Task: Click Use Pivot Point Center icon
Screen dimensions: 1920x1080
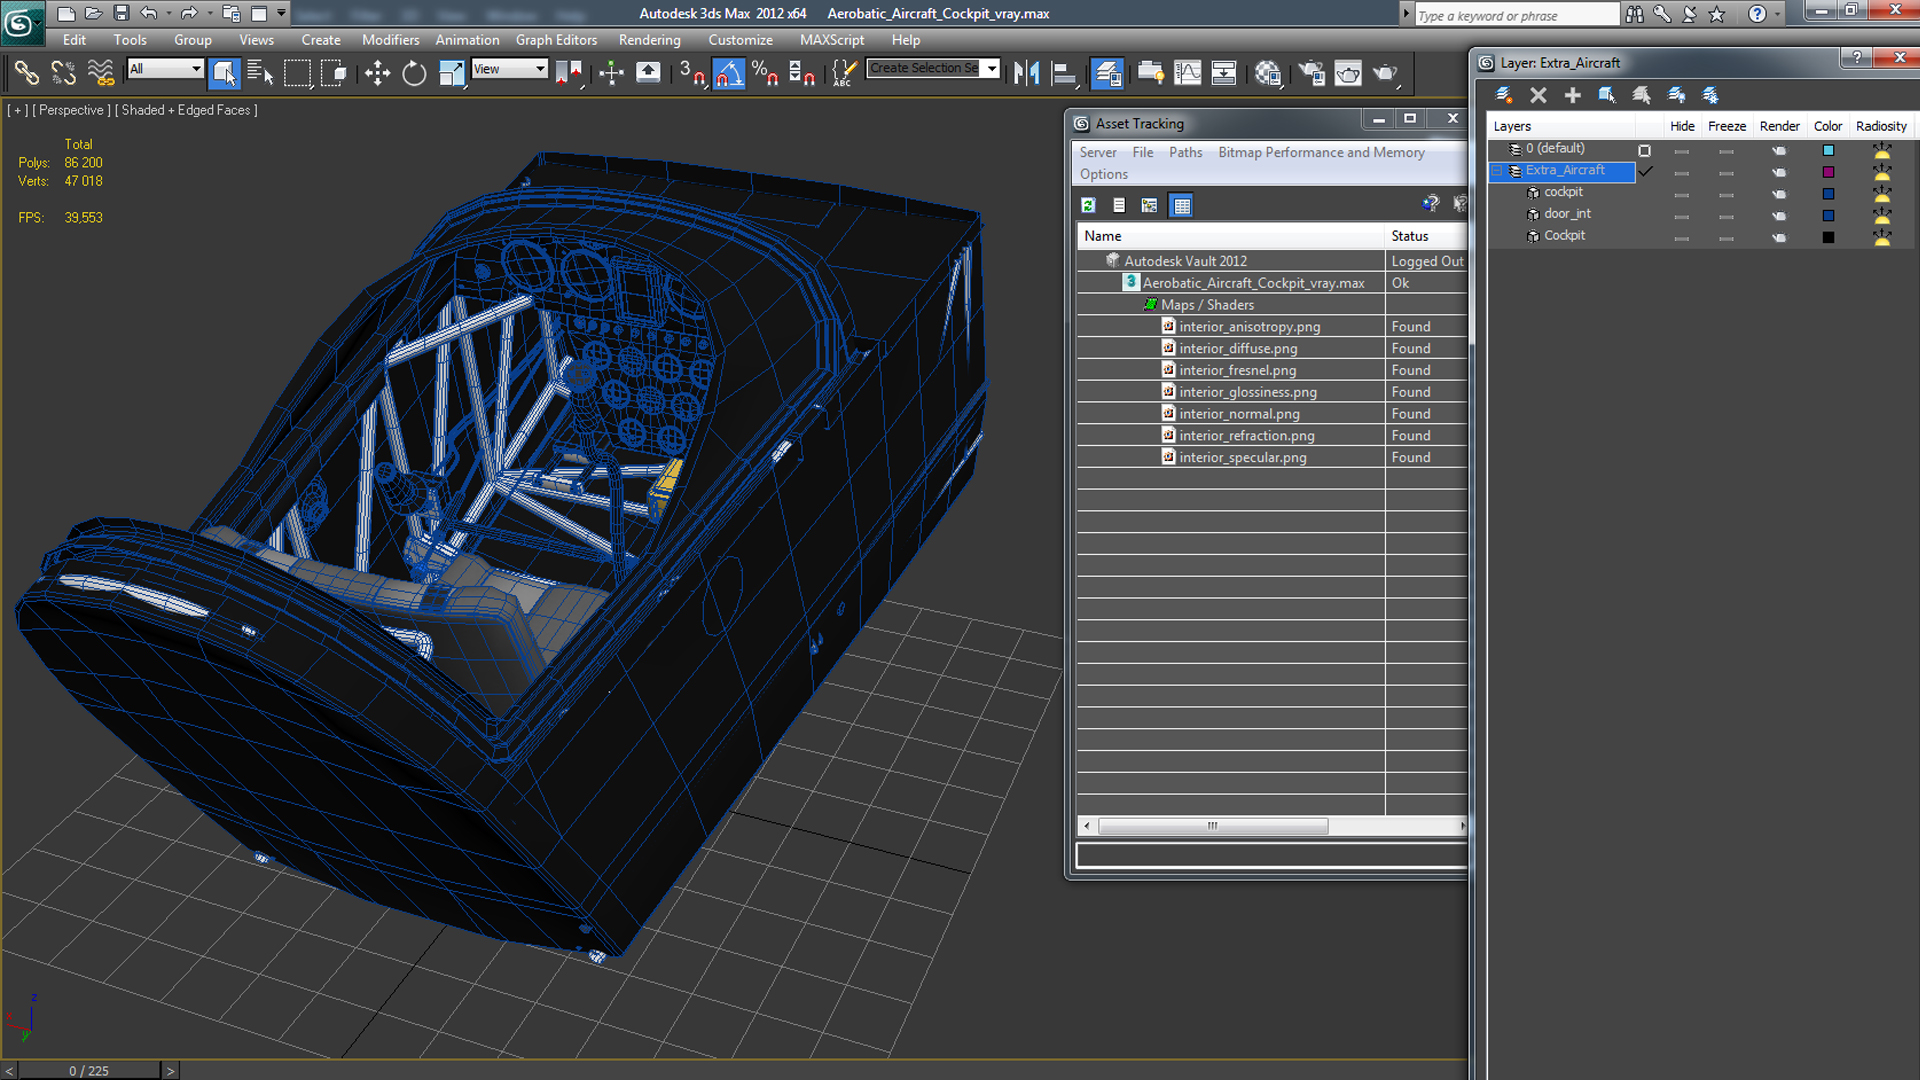Action: point(568,73)
